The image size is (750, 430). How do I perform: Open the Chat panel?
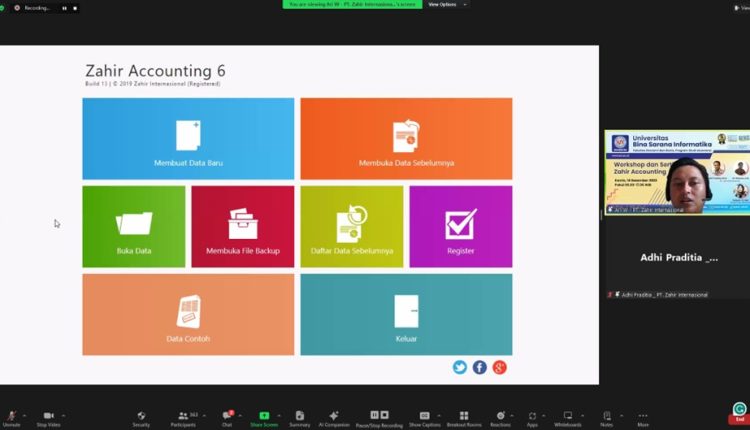[227, 419]
